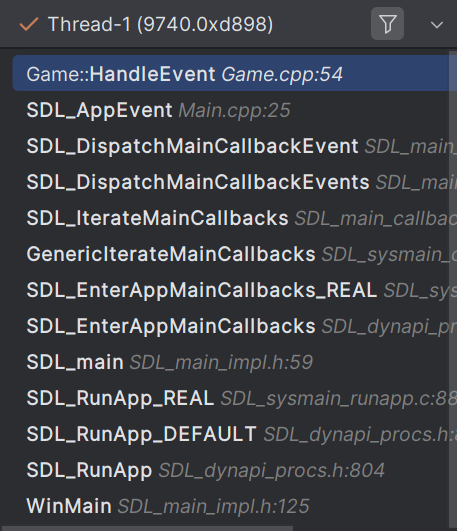
Task: Select Thread-1 (9740.0xd898) thread entry
Action: [146, 24]
